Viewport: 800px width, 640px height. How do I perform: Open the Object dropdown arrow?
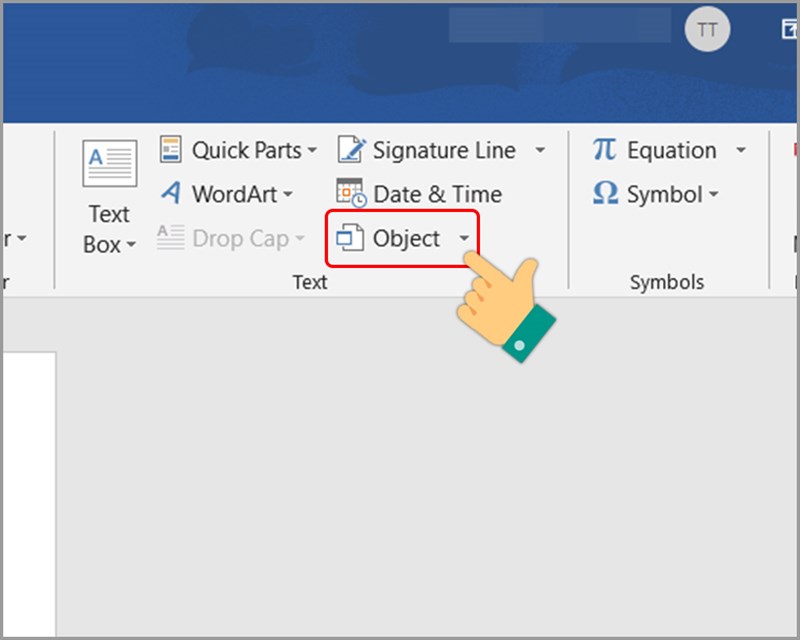point(464,239)
